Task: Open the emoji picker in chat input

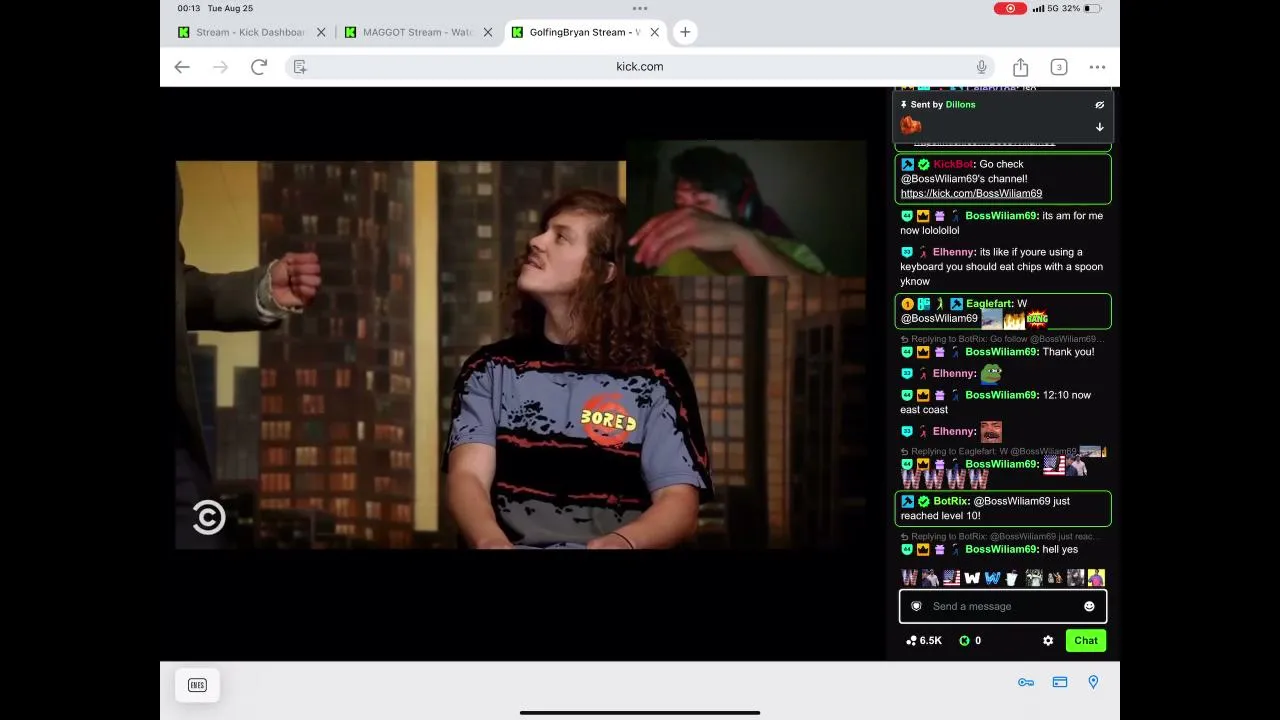Action: tap(1089, 606)
